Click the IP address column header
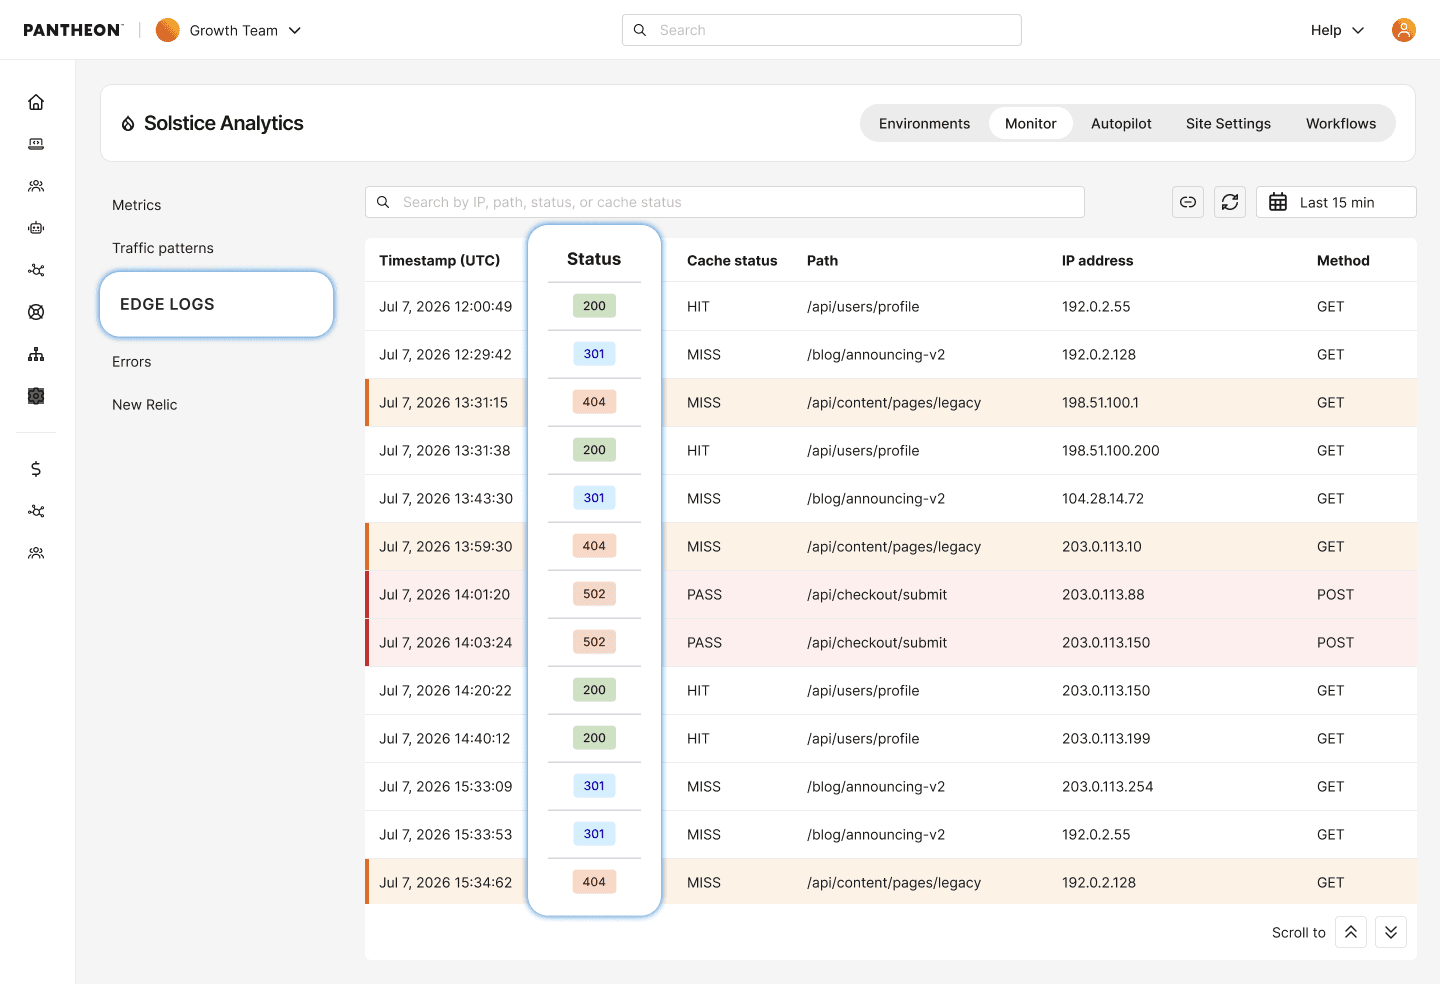1440x984 pixels. [x=1098, y=261]
